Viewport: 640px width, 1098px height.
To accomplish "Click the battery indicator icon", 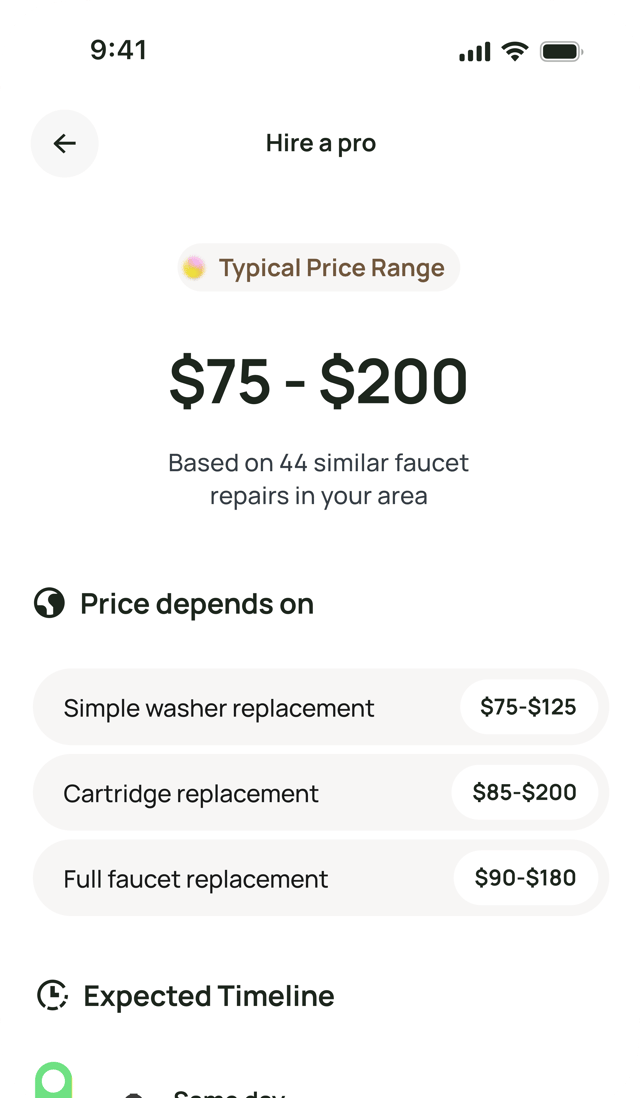I will [x=562, y=51].
